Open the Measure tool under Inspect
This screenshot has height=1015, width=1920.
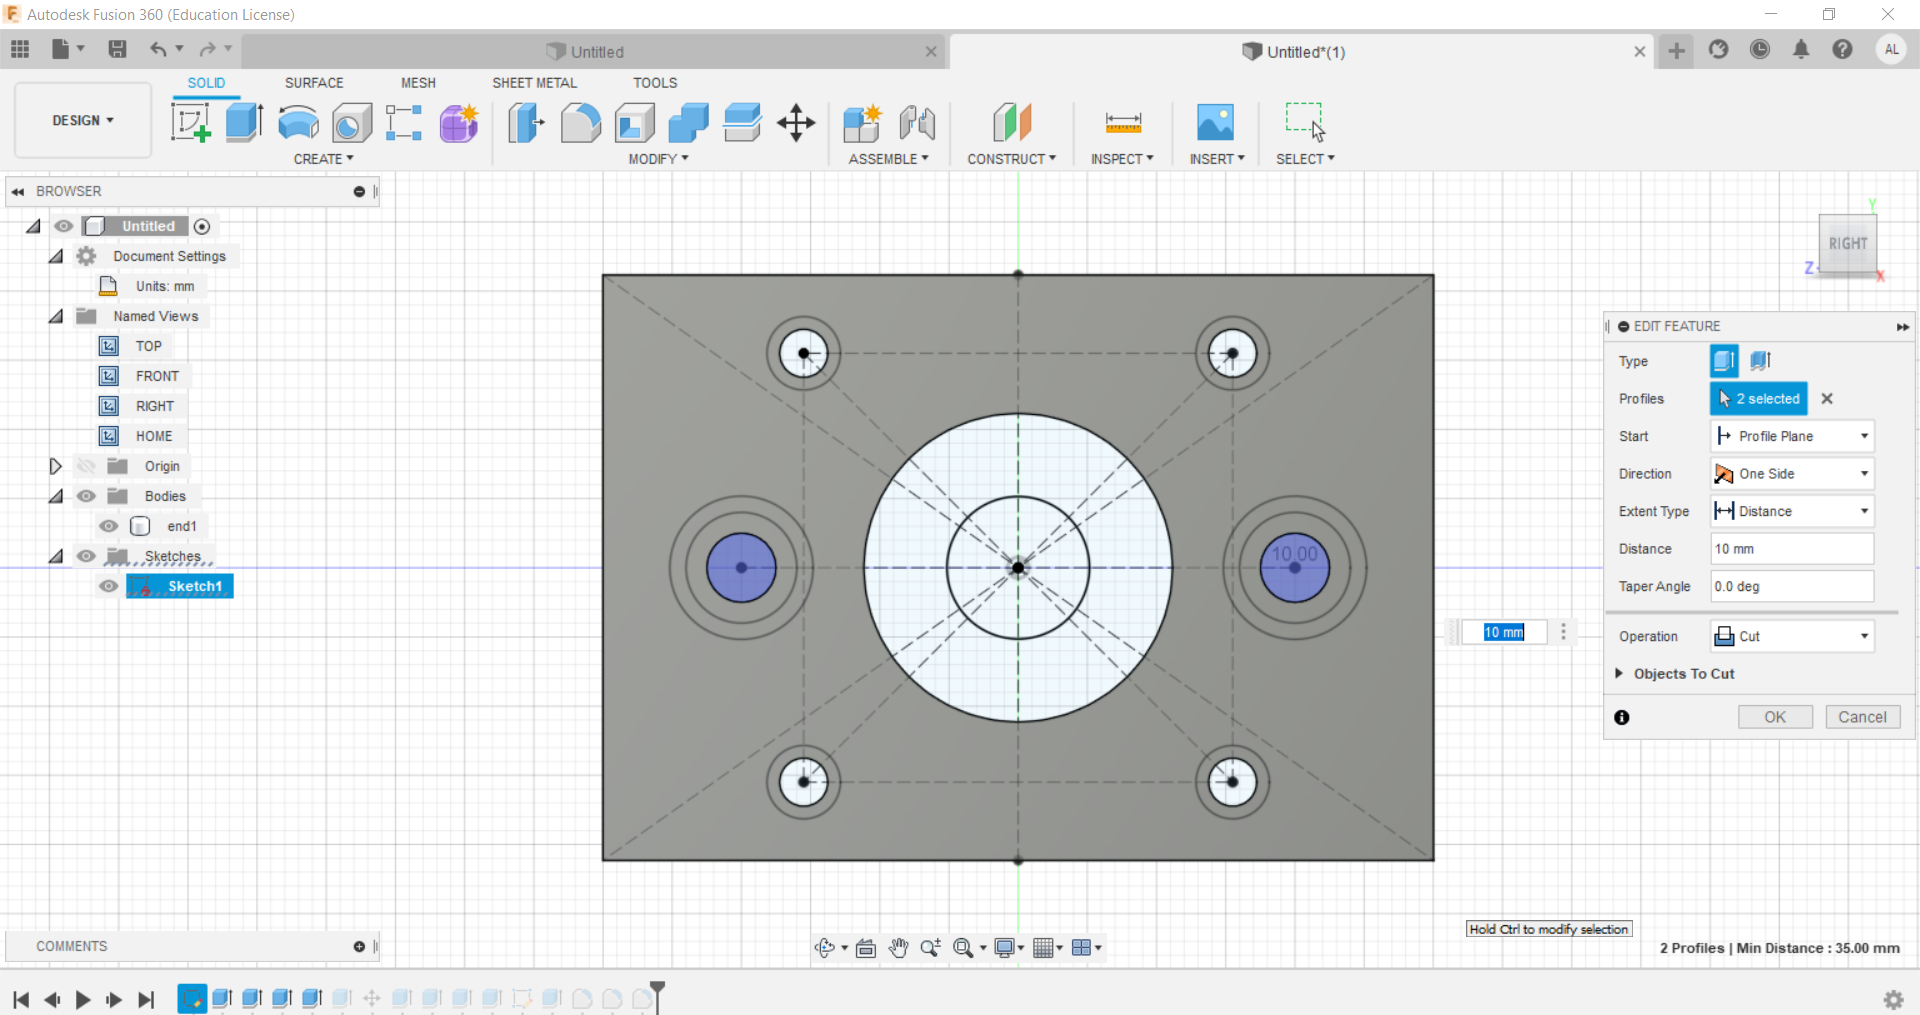coord(1122,123)
